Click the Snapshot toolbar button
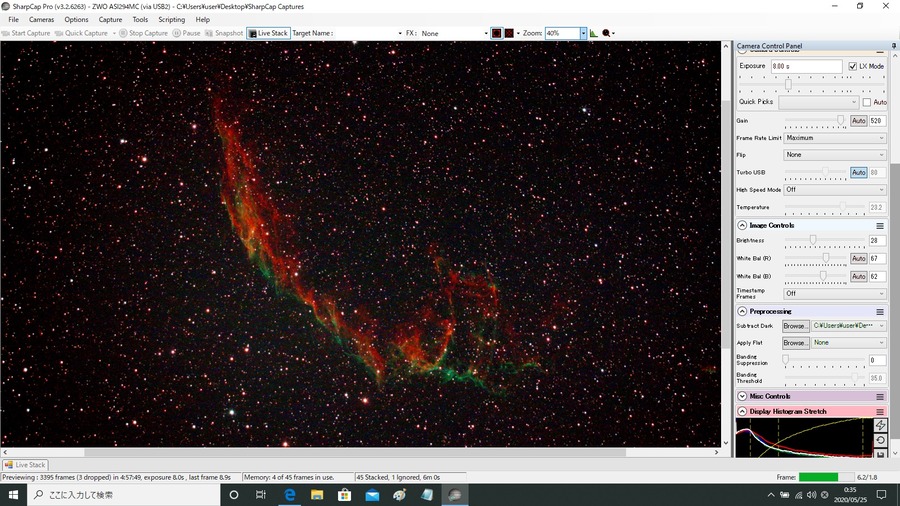Screen dimensions: 900x506 point(224,33)
